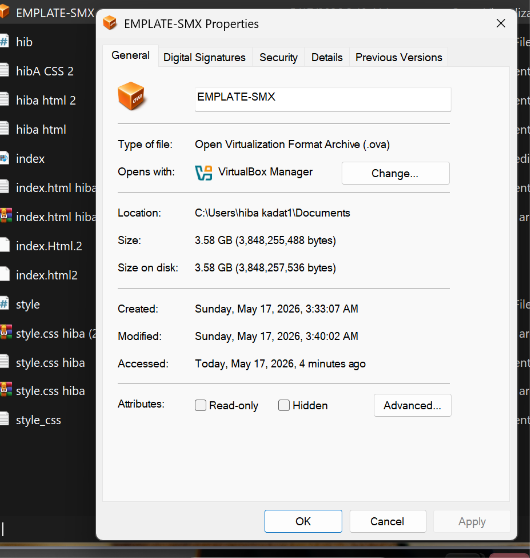The image size is (530, 558).
Task: Click the Modified date ending 3:40:02 AM
Action: click(x=277, y=336)
